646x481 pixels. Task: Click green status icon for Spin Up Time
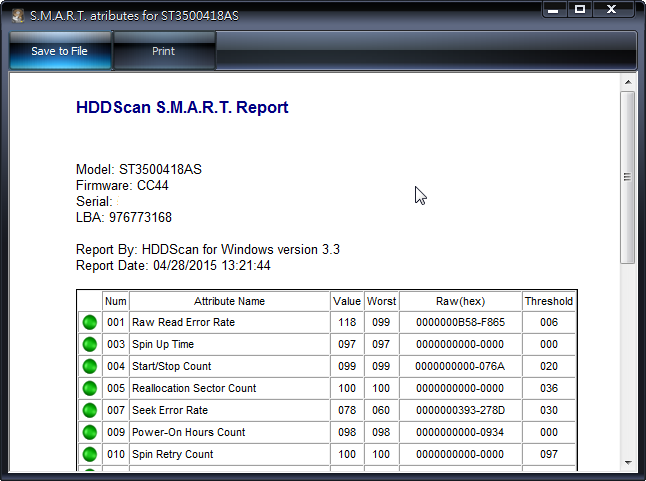click(x=90, y=345)
